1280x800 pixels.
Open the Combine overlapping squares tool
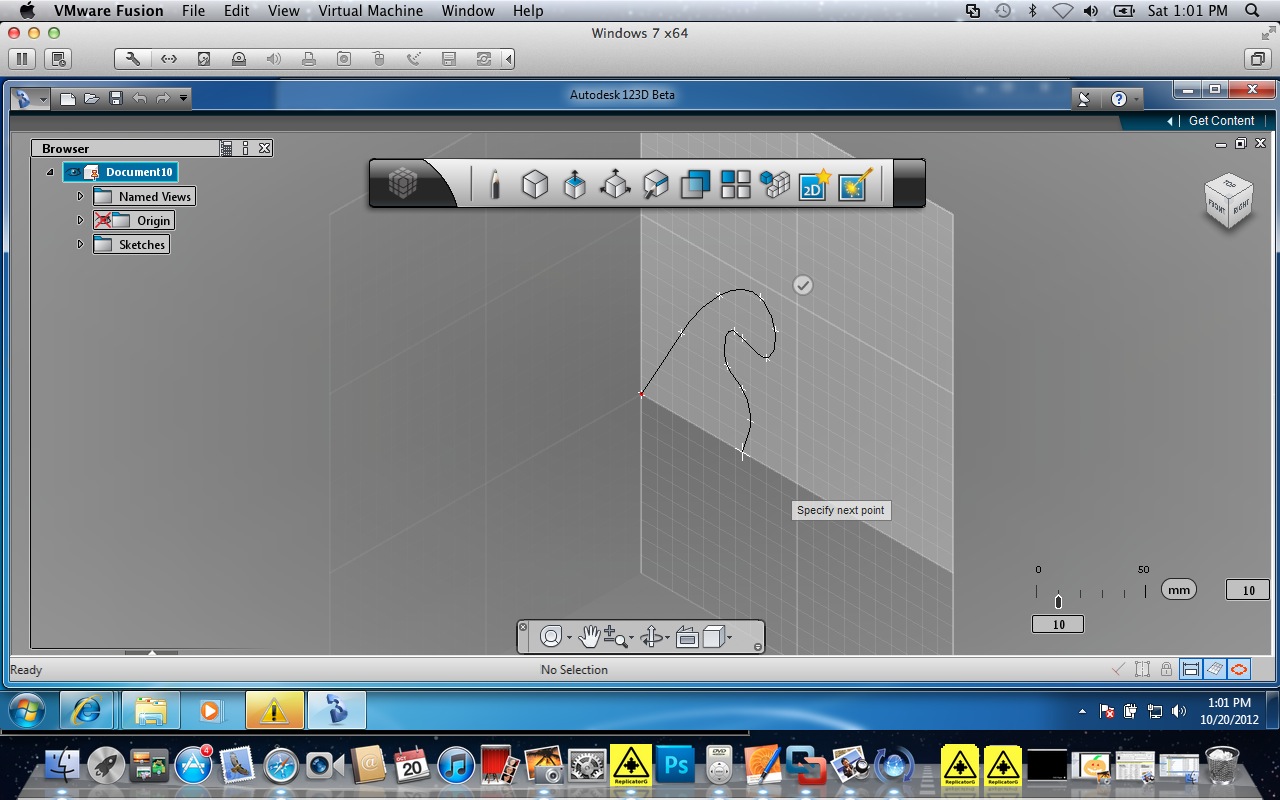coord(695,184)
